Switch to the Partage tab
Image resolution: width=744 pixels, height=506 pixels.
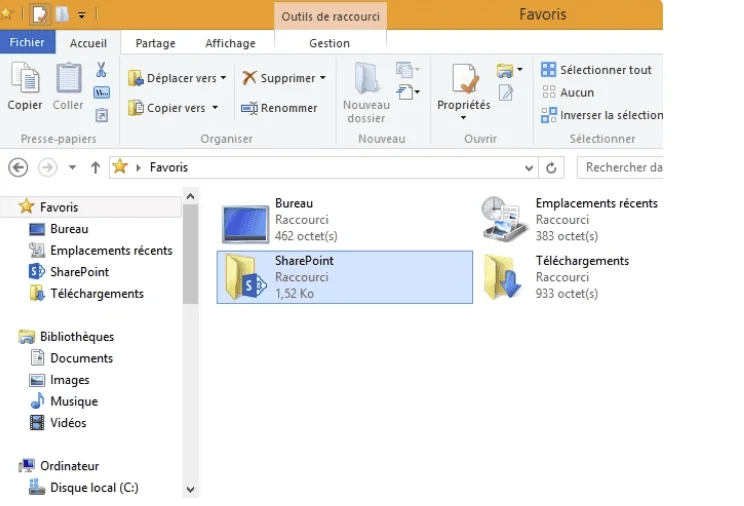coord(155,43)
